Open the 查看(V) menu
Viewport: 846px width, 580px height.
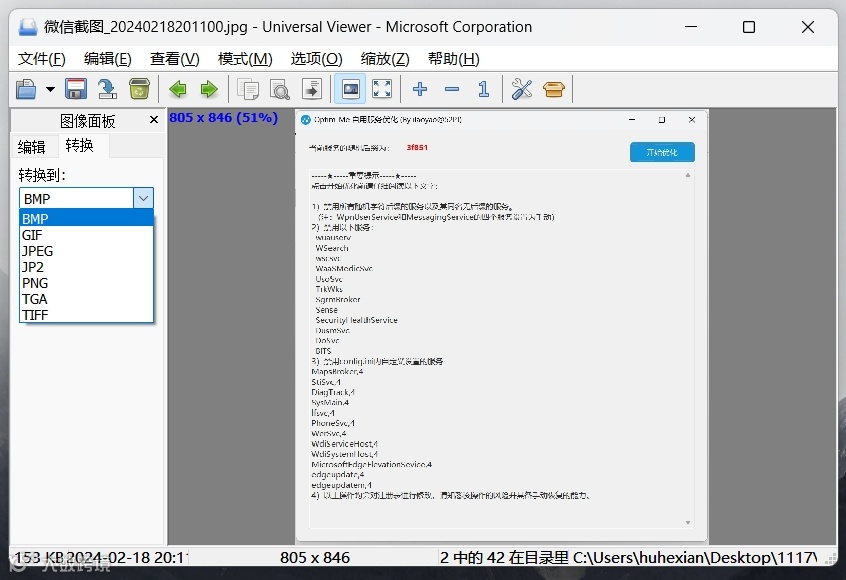[174, 59]
